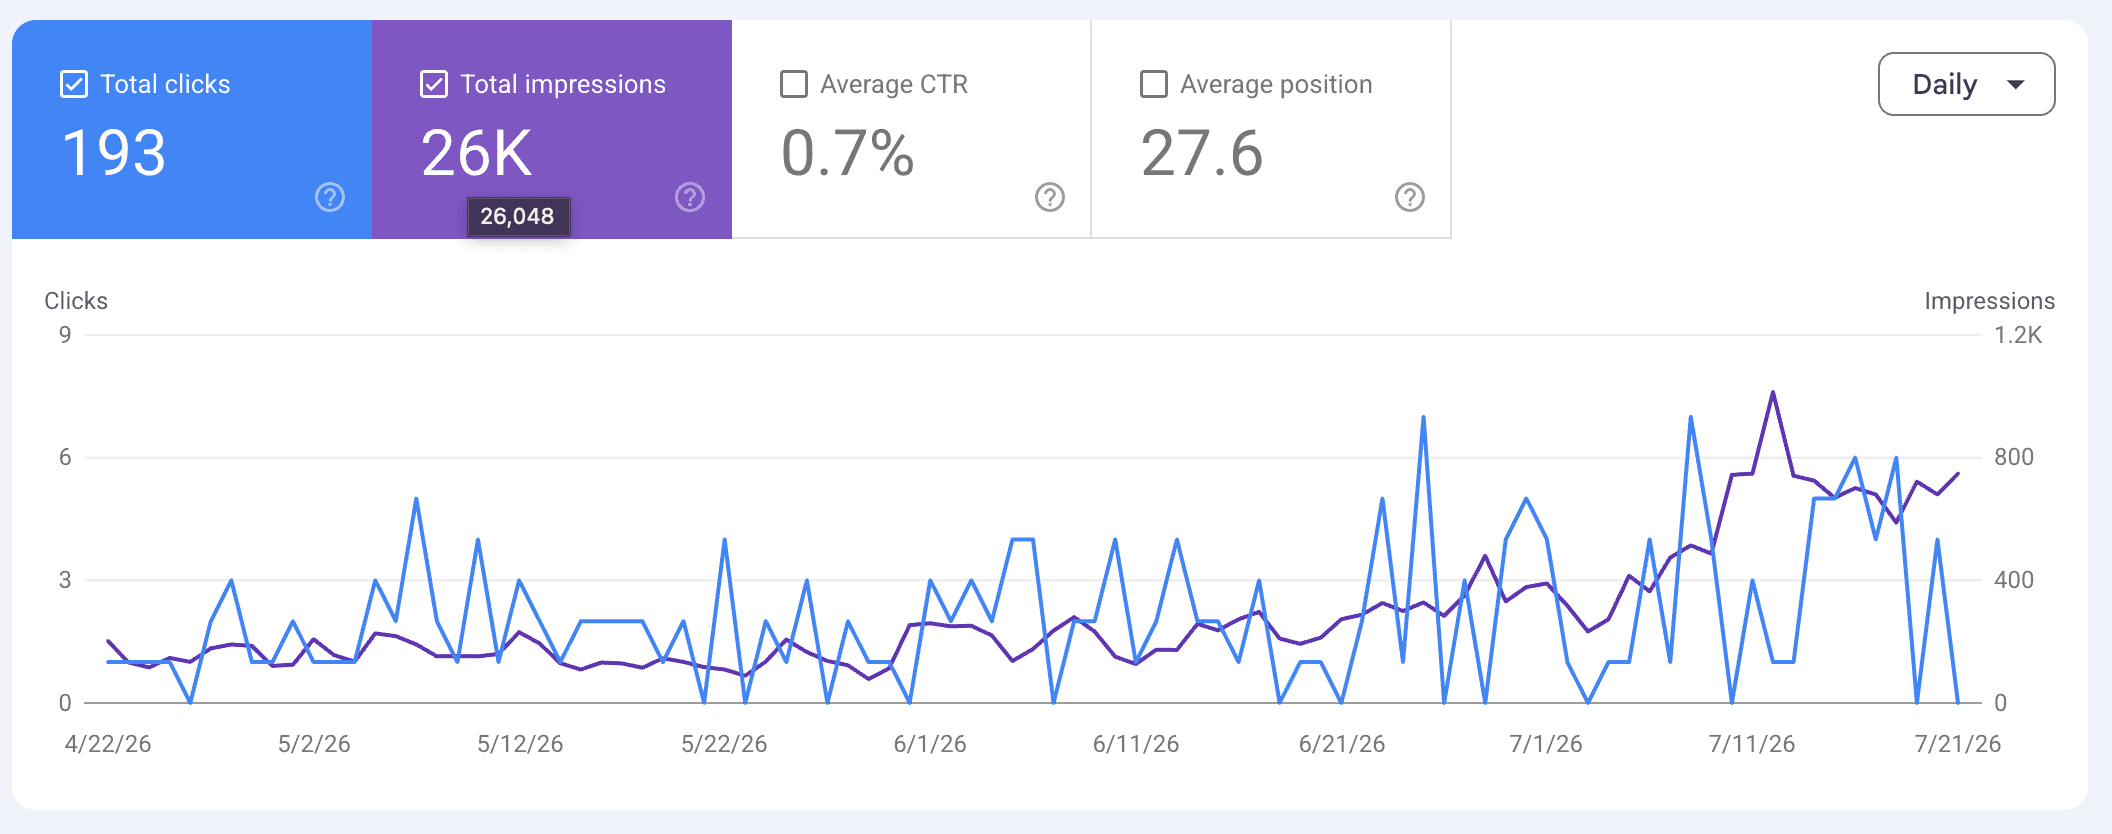
Task: Click the 3 clicks axis label
Action: (65, 580)
